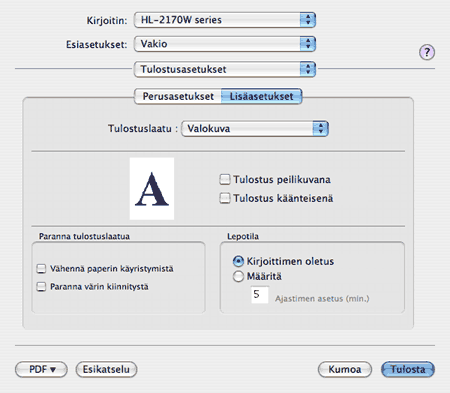
Task: Click the Kumoa cancel button
Action: [x=345, y=369]
